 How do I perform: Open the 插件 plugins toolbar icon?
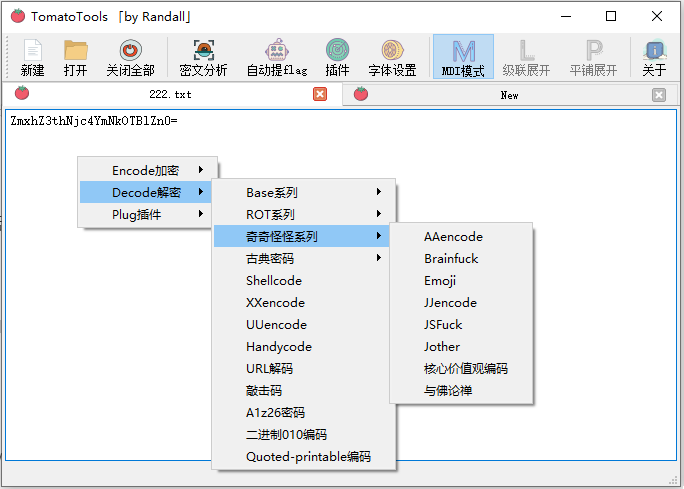coord(337,57)
